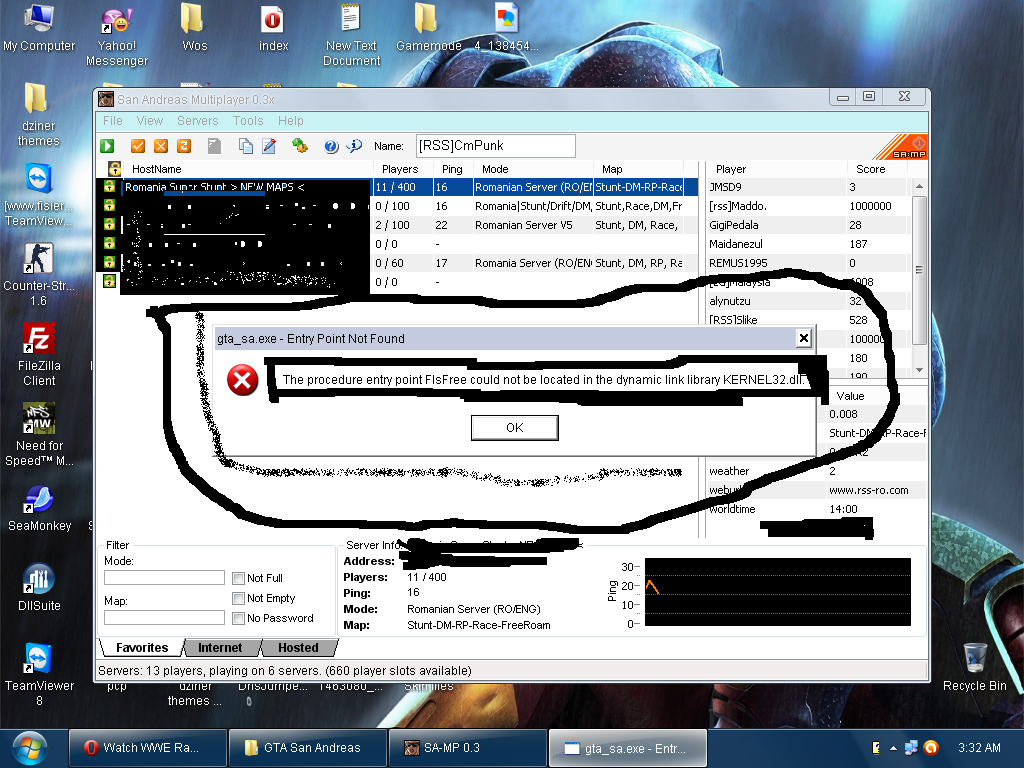
Task: Close the Entry Point Not Found dialog
Action: point(804,338)
